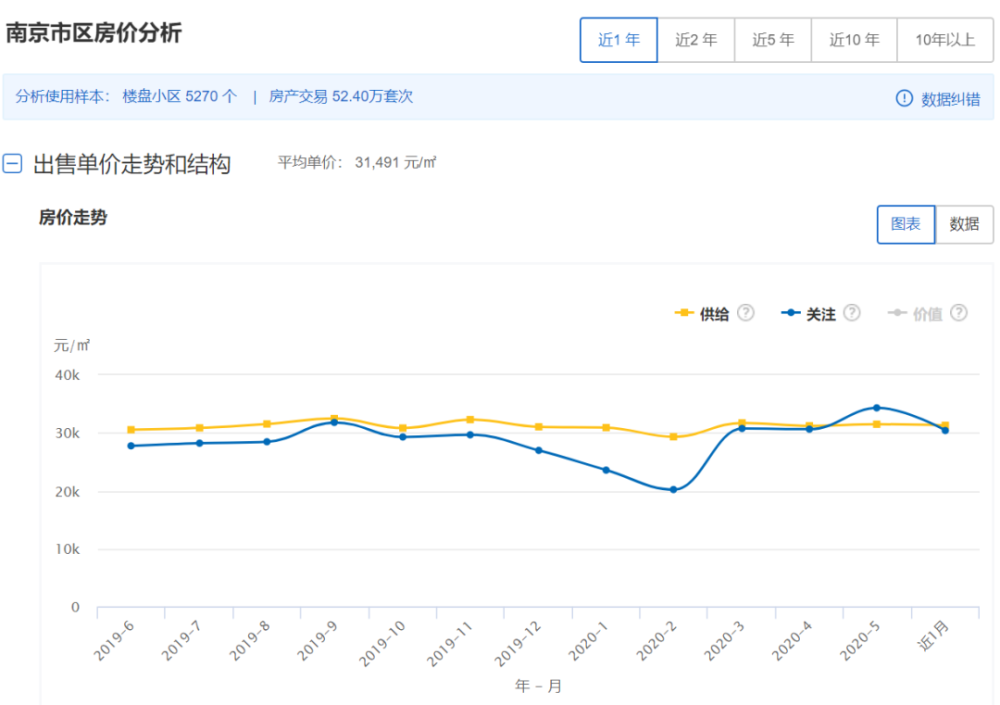Collapse the 出售单价走势和结构 section
The image size is (1000, 705).
click(x=12, y=164)
